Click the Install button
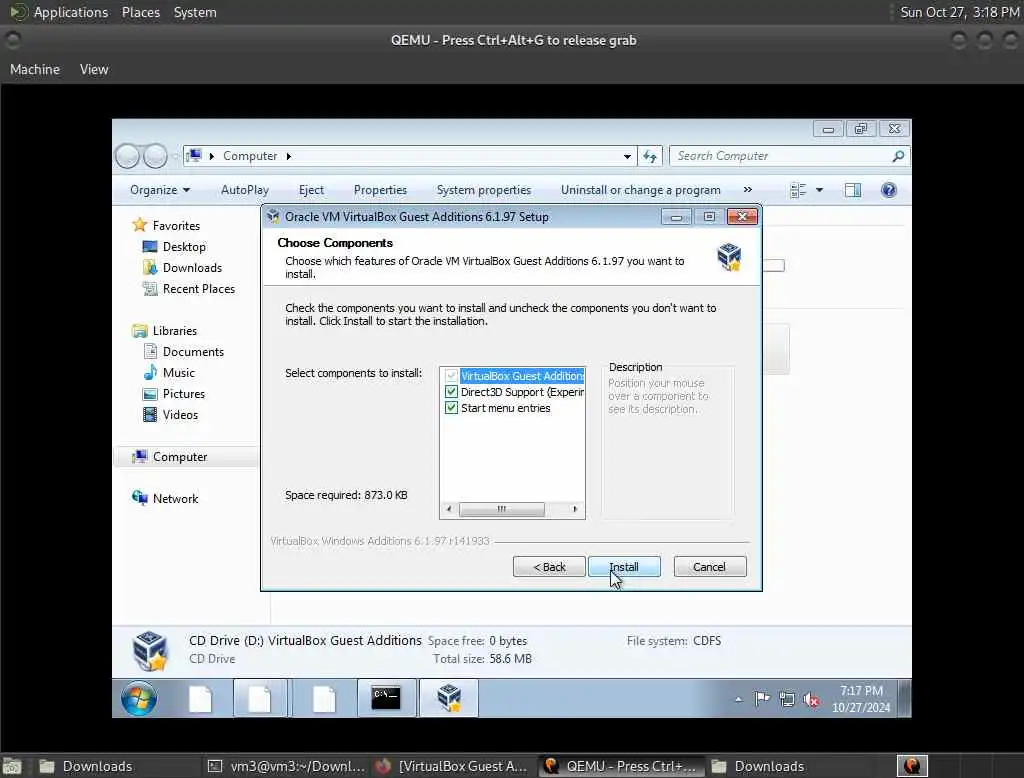The height and width of the screenshot is (778, 1024). 624,566
